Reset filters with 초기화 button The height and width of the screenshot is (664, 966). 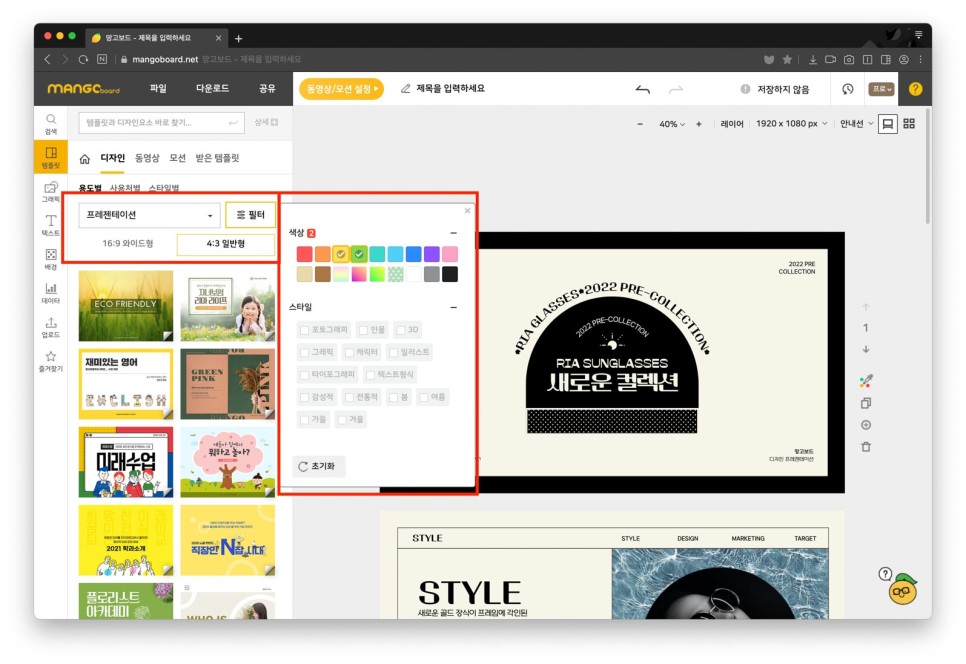318,466
